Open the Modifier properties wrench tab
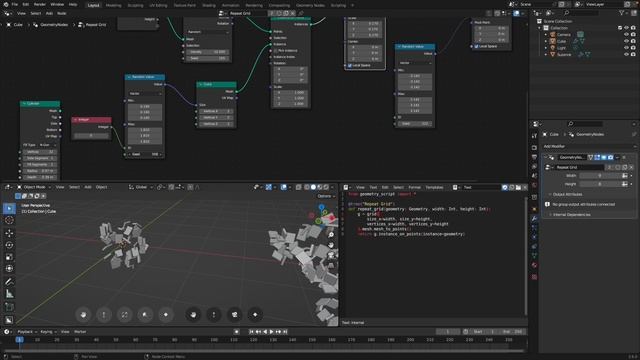Viewport: 640px width, 360px height. click(x=534, y=219)
